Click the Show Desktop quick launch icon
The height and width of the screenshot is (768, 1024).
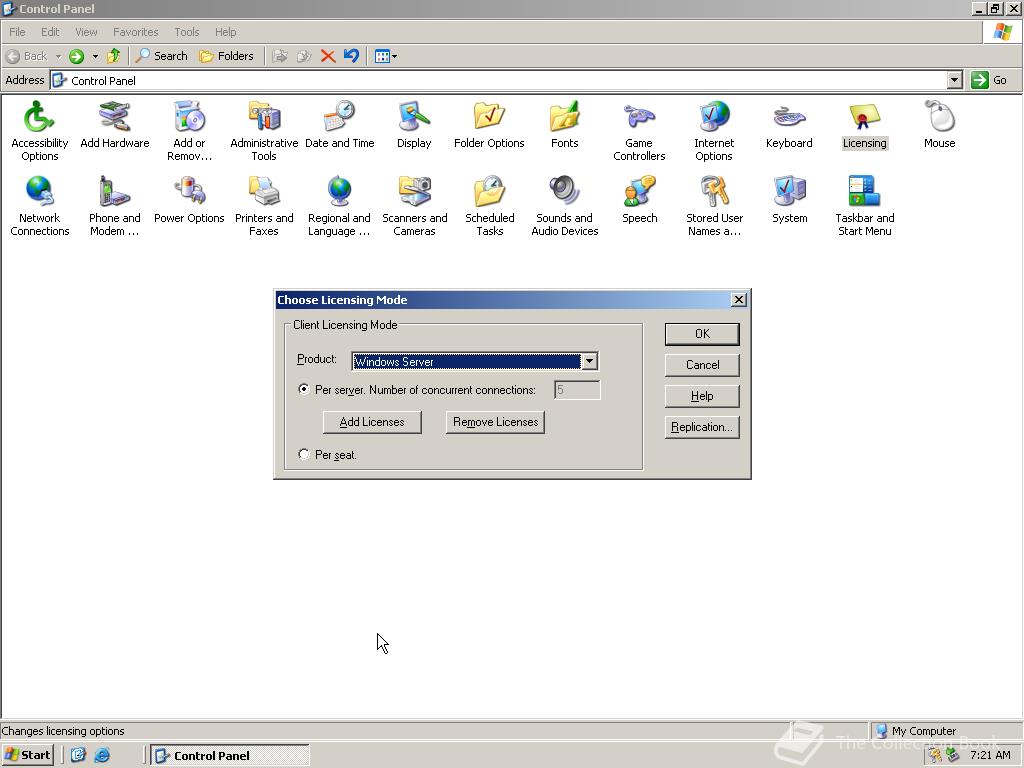point(78,755)
